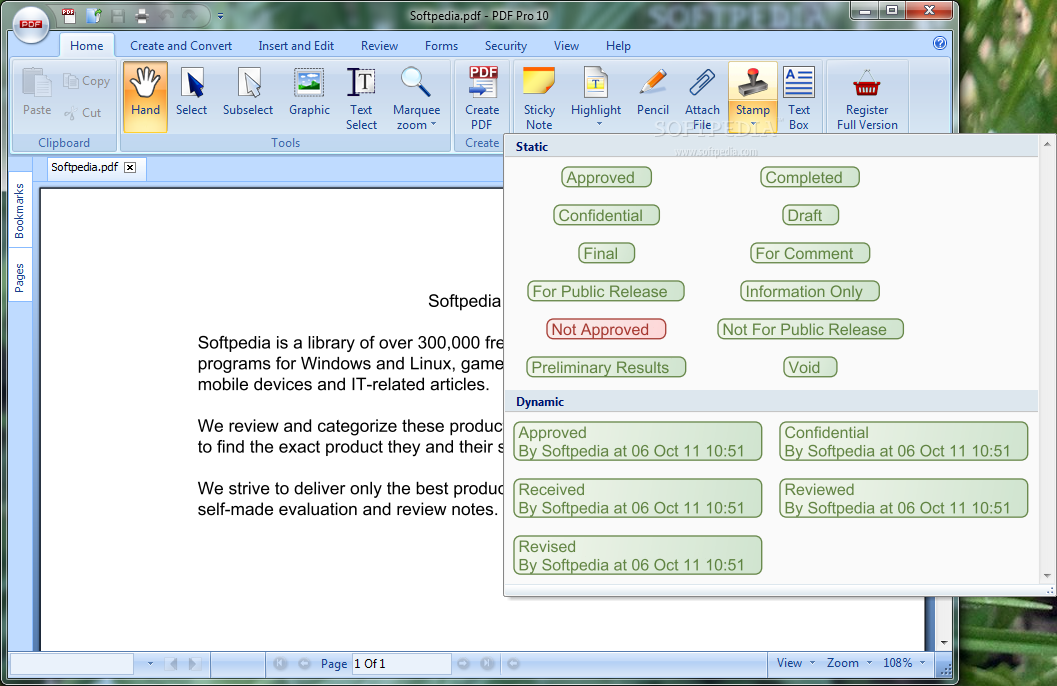Open the quick access toolbar customize arrow
Screen dimensions: 1057x686
[220, 15]
